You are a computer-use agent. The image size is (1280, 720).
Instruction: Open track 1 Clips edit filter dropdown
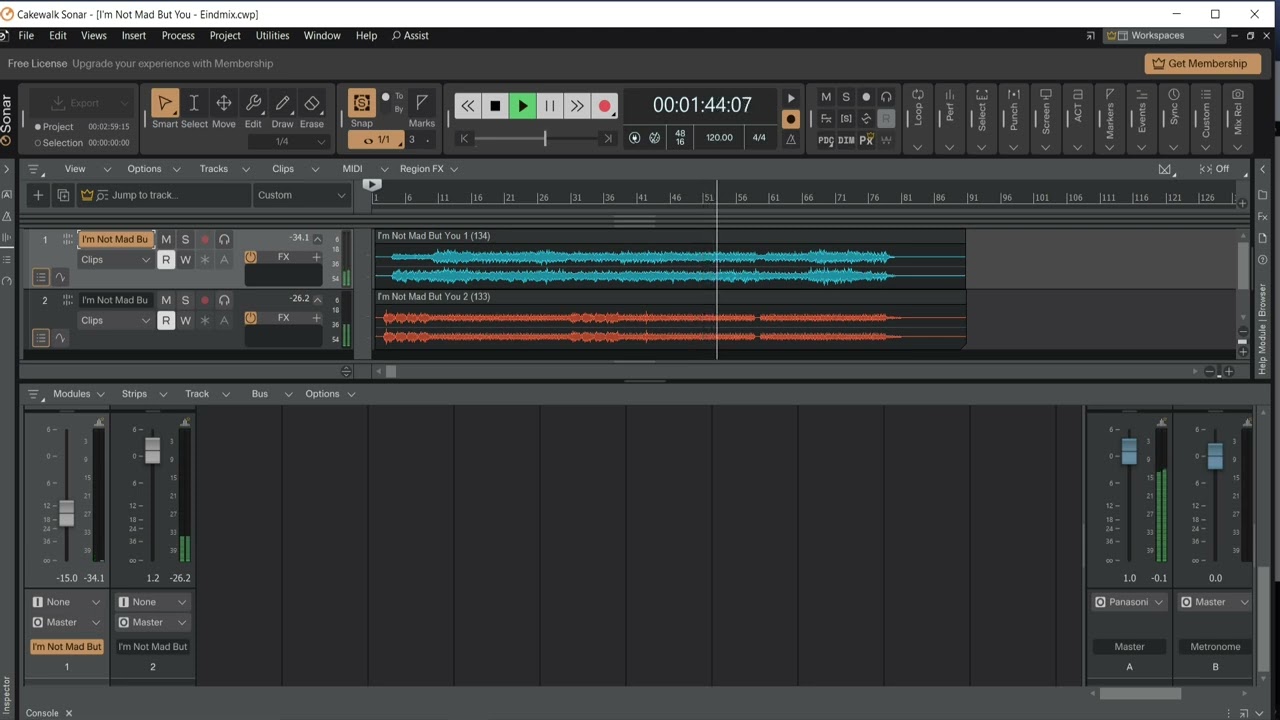(x=115, y=260)
